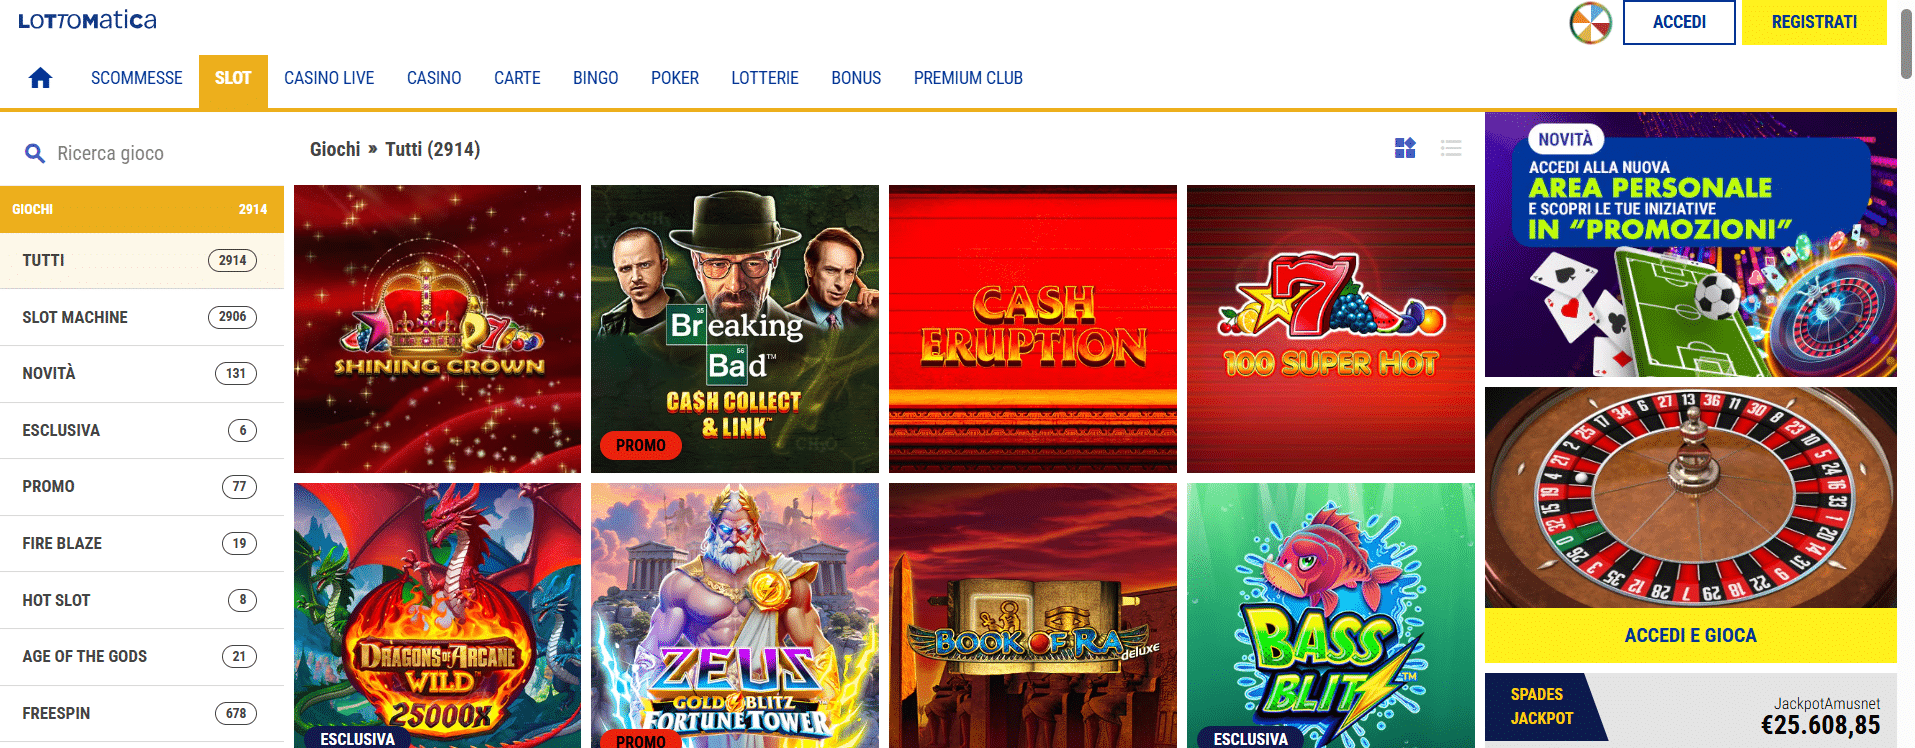Go to the home icon
This screenshot has height=748, width=1915.
coord(40,78)
